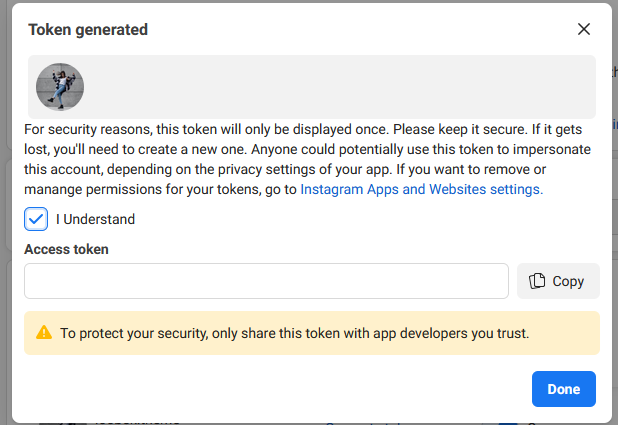Click the Done button
This screenshot has width=618, height=425.
click(x=564, y=389)
